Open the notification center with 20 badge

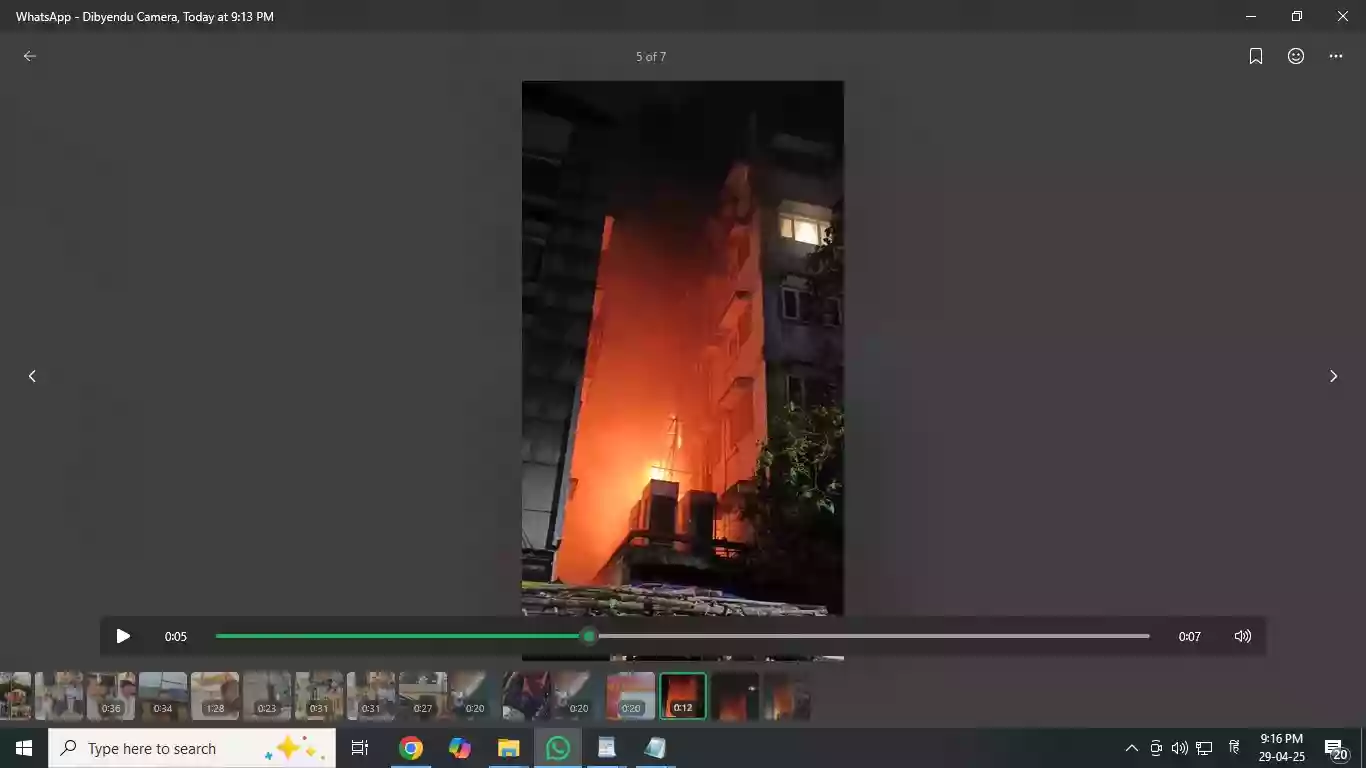pos(1336,749)
